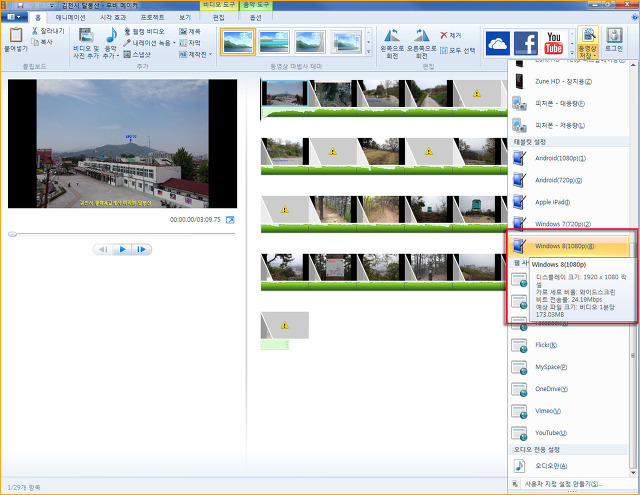Open Music Tools Options tab
This screenshot has height=495, width=640.
(256, 18)
